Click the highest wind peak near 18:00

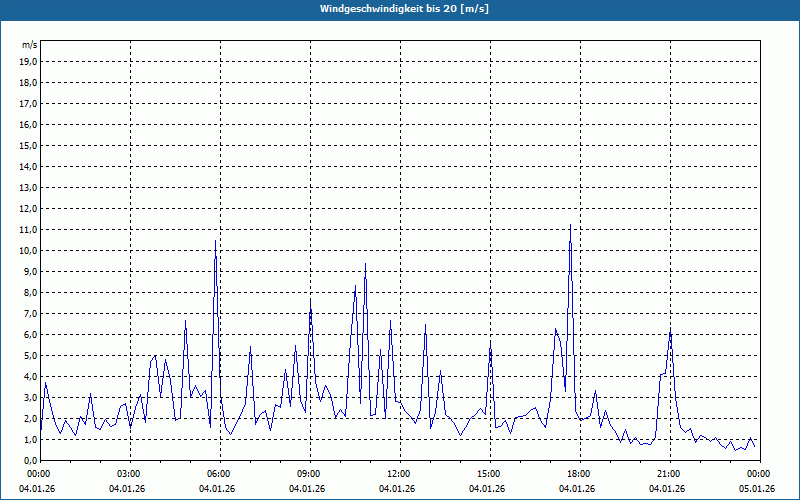point(570,226)
